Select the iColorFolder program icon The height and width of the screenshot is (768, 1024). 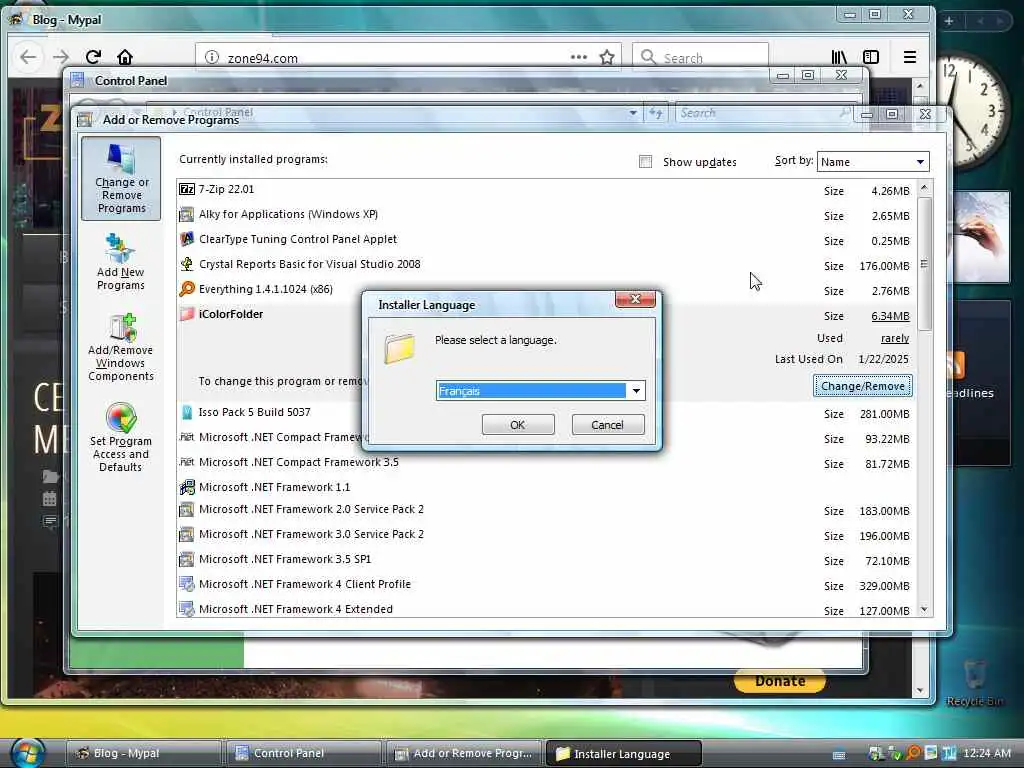[x=187, y=313]
